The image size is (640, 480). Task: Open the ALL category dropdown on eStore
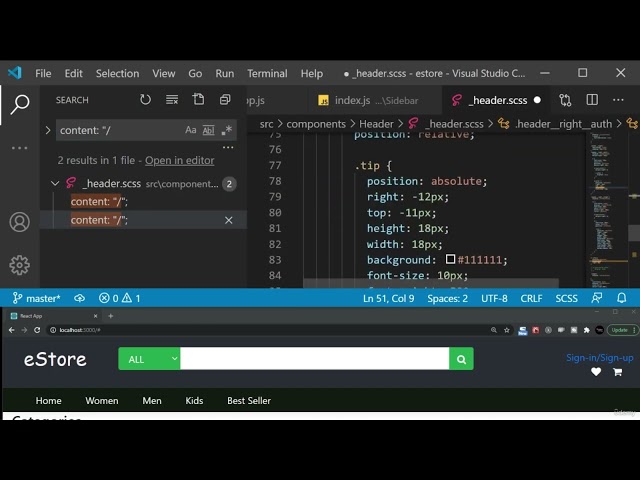[x=149, y=359]
